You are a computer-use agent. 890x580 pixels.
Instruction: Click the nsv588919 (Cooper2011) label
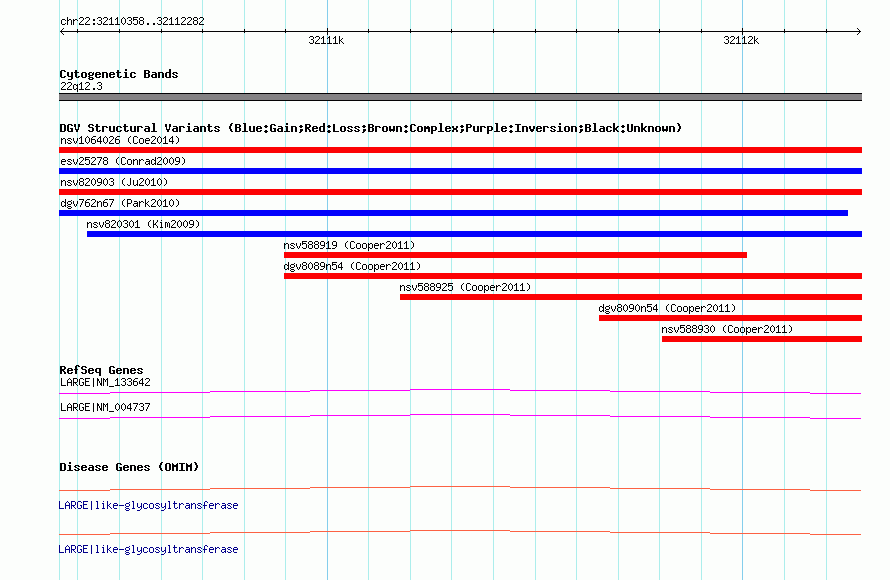[x=350, y=245]
